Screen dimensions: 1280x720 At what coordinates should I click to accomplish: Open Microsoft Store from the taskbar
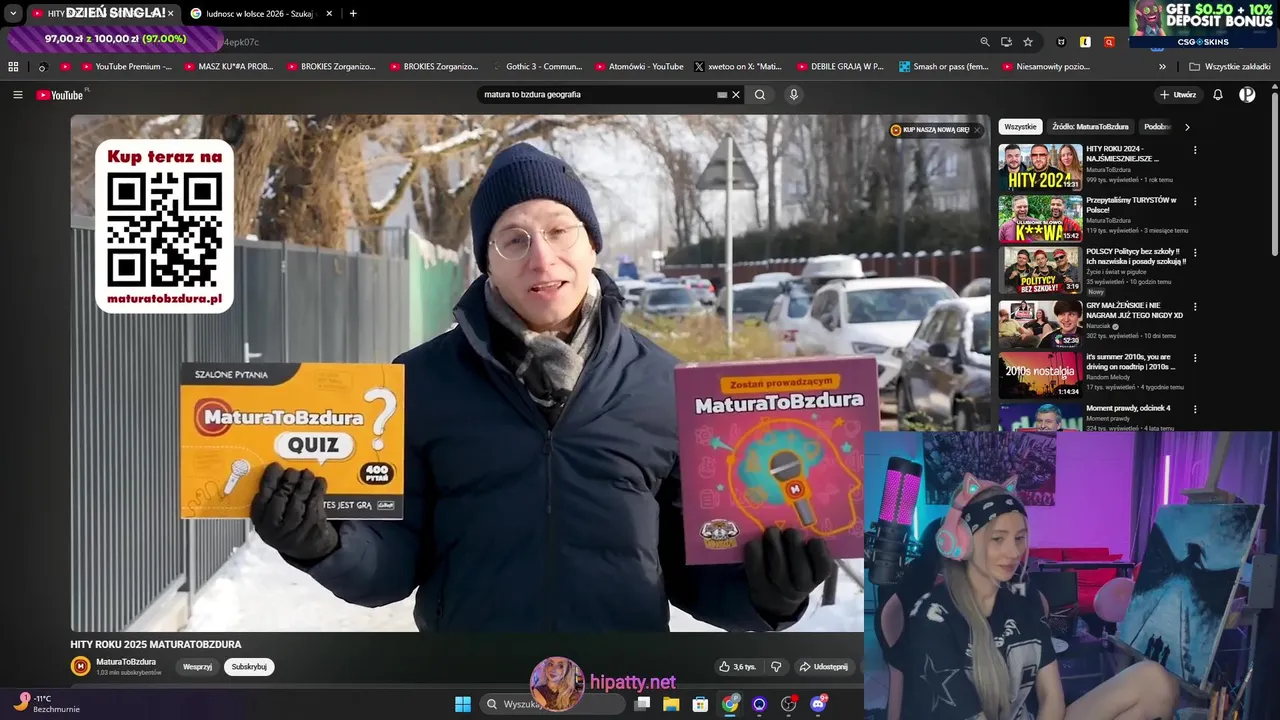[x=701, y=704]
